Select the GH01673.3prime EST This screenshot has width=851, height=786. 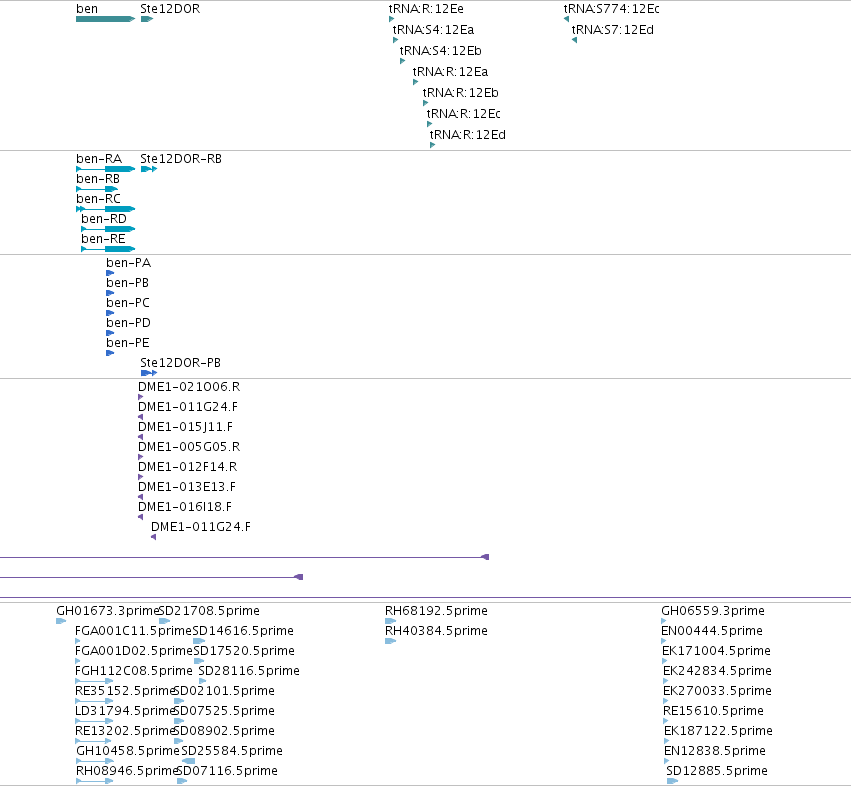pos(61,621)
